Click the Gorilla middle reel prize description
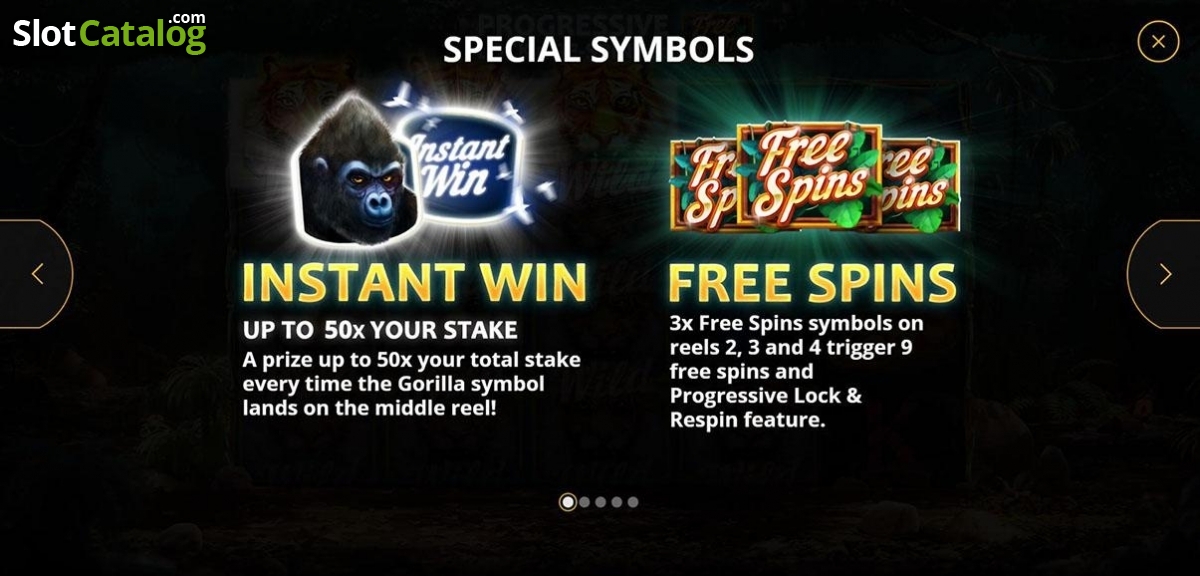Viewport: 1200px width, 576px height. tap(412, 384)
